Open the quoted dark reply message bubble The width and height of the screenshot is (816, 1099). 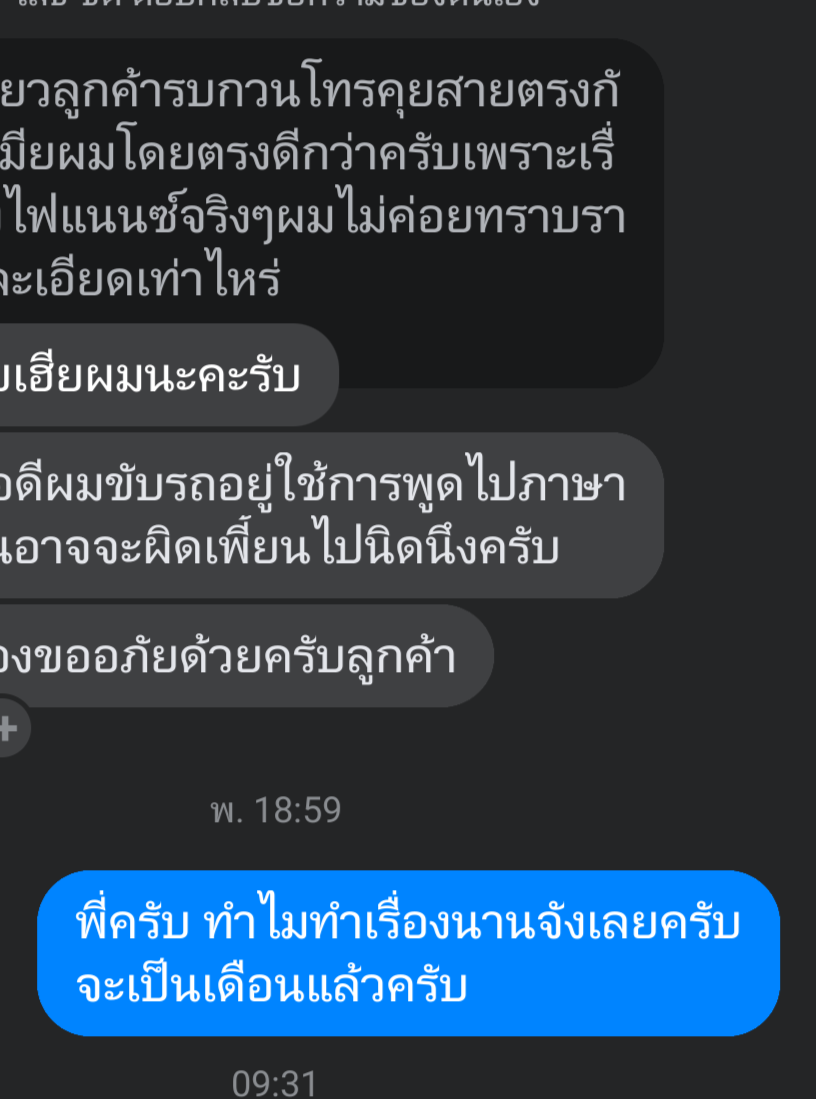[332, 212]
